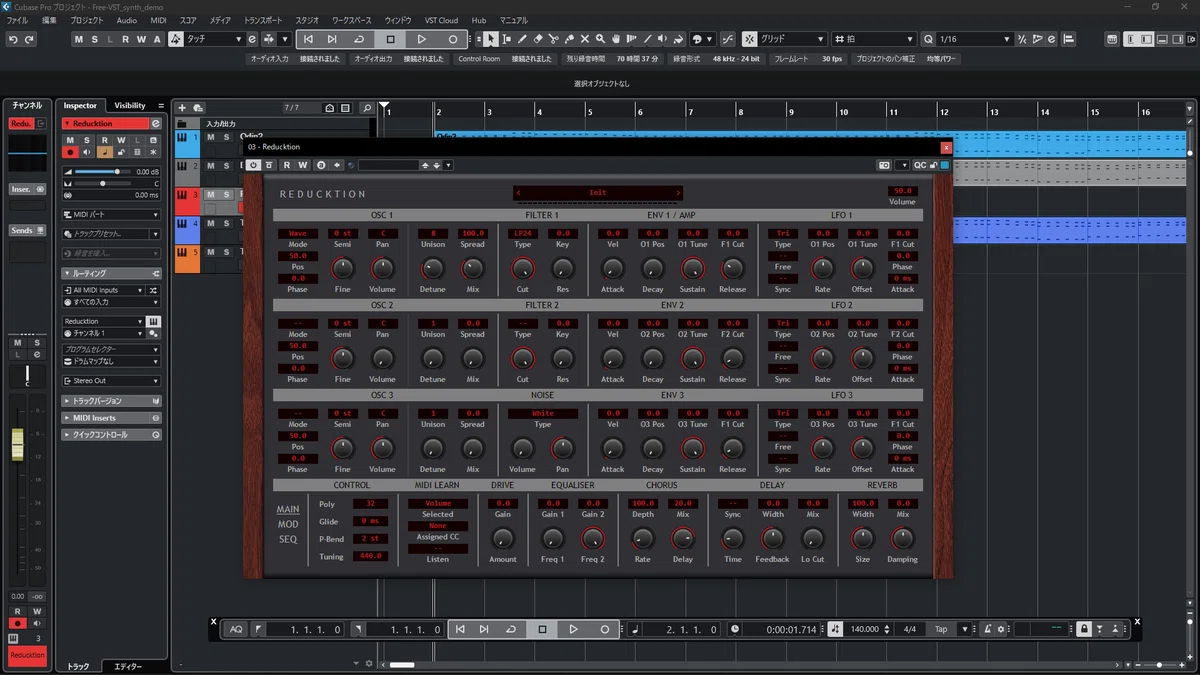This screenshot has height=675, width=1200.
Task: Solo track 2 in track list
Action: (x=226, y=165)
